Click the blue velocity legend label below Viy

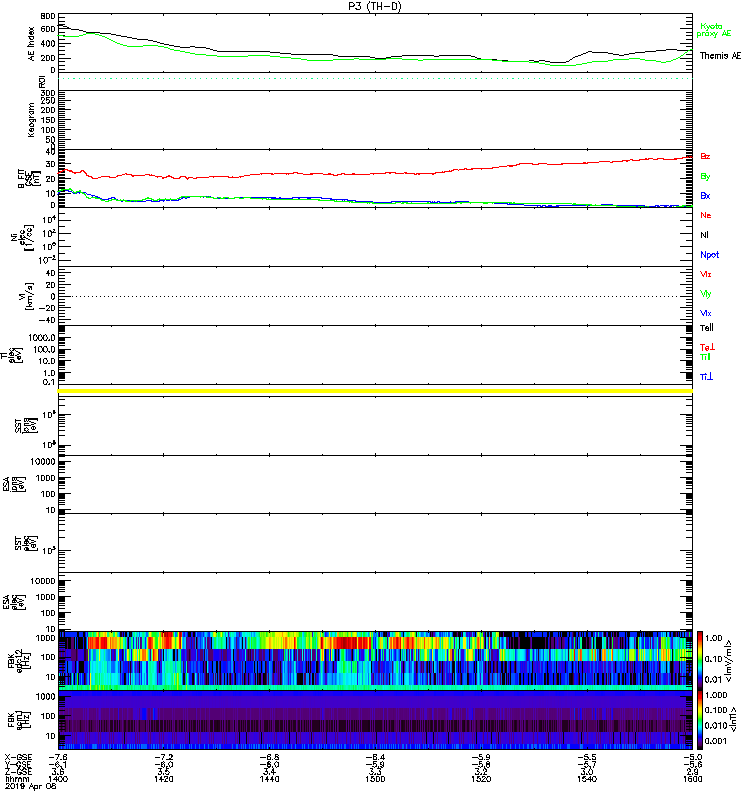tap(705, 313)
